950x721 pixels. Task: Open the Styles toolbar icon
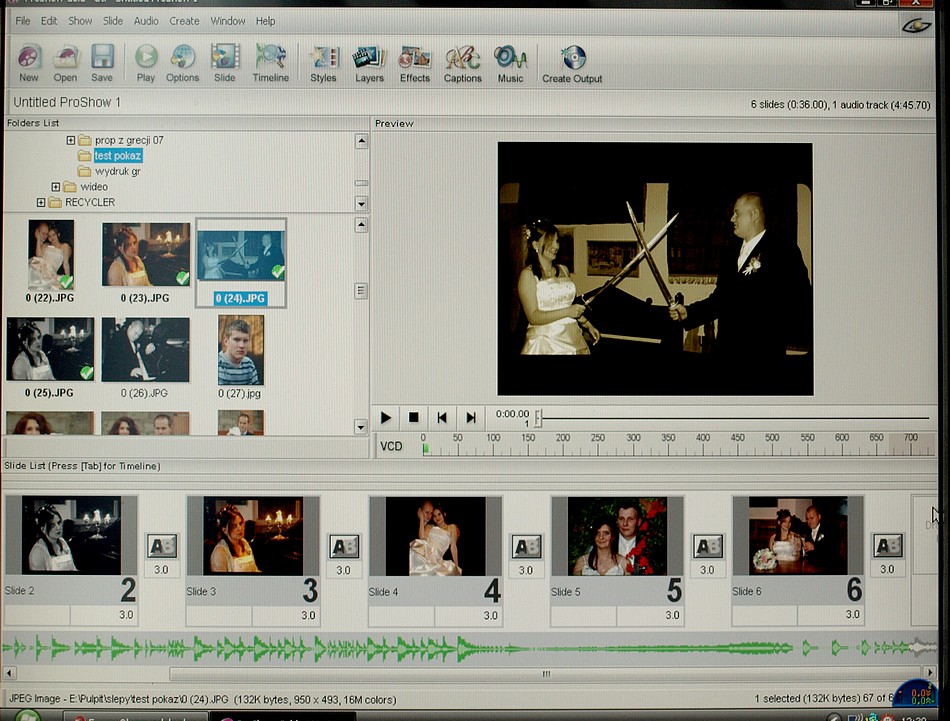(323, 58)
